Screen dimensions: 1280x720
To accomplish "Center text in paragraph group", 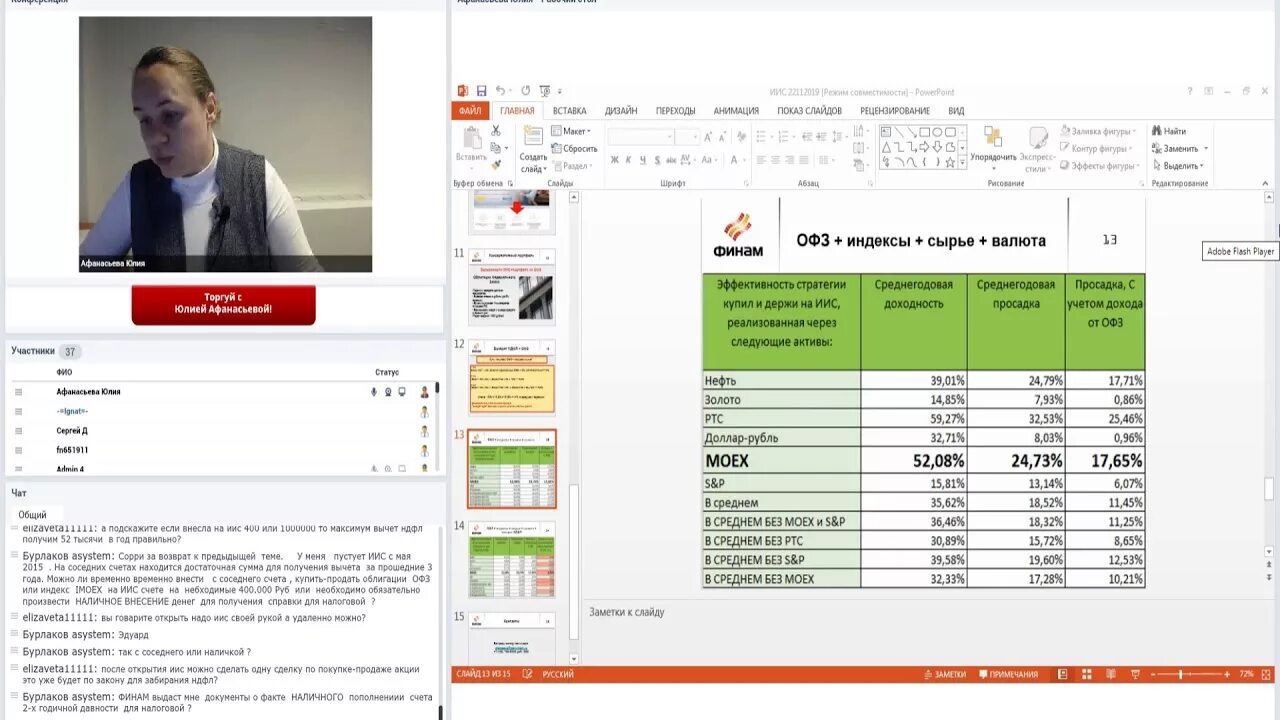I will [775, 160].
